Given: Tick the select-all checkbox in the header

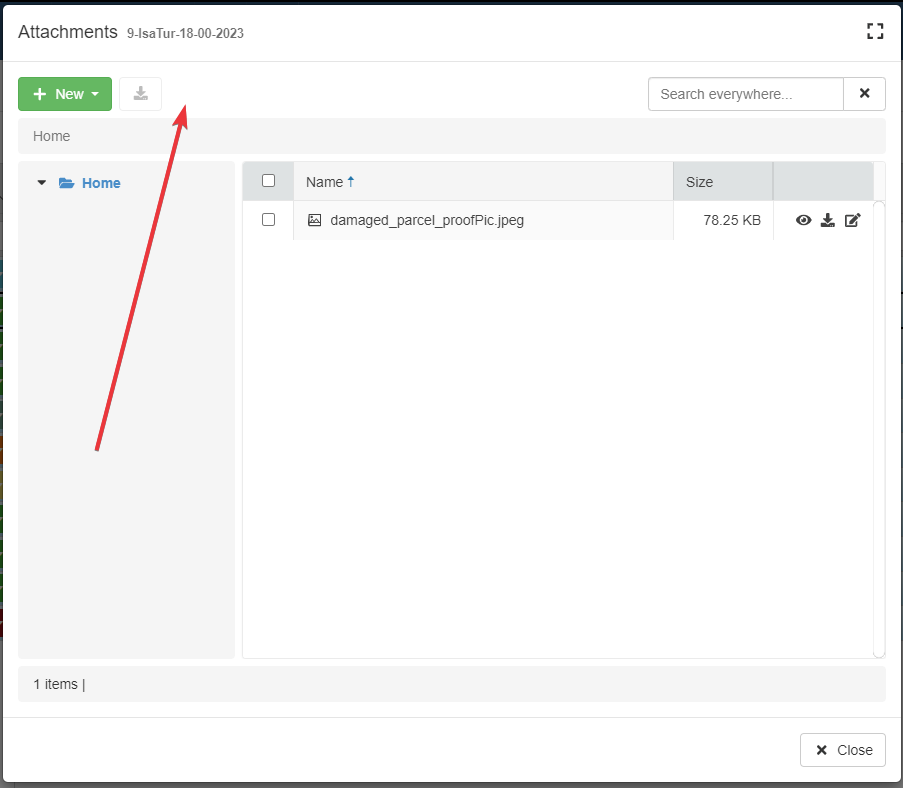Looking at the screenshot, I should 268,181.
